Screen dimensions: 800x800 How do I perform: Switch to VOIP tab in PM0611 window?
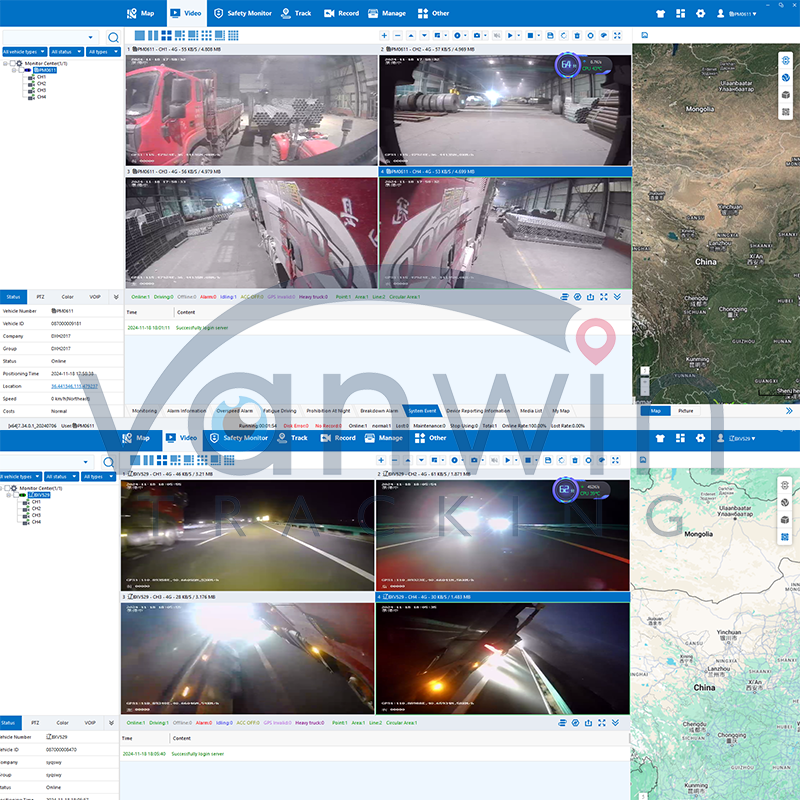click(95, 296)
